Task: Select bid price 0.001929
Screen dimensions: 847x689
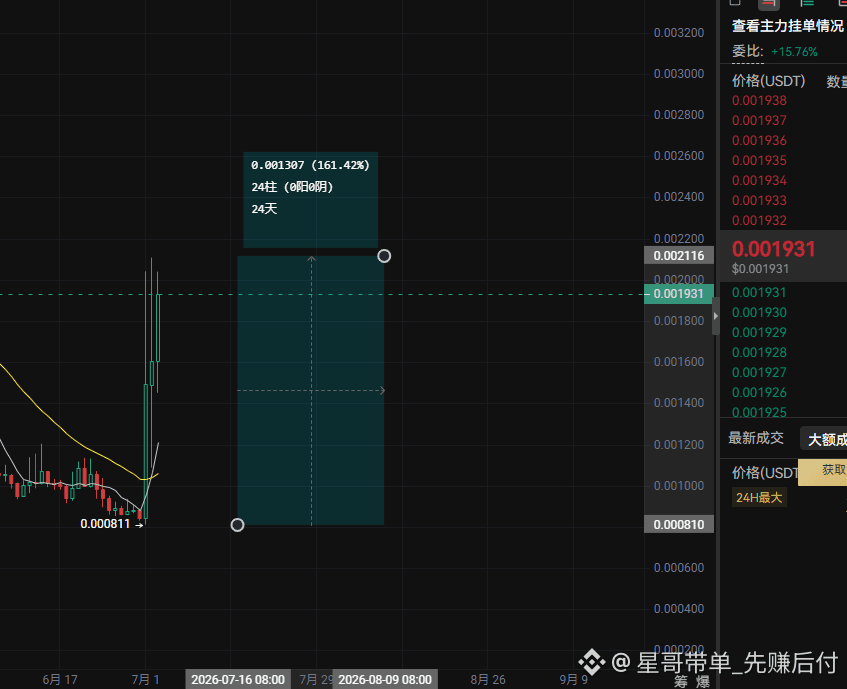Action: point(759,333)
